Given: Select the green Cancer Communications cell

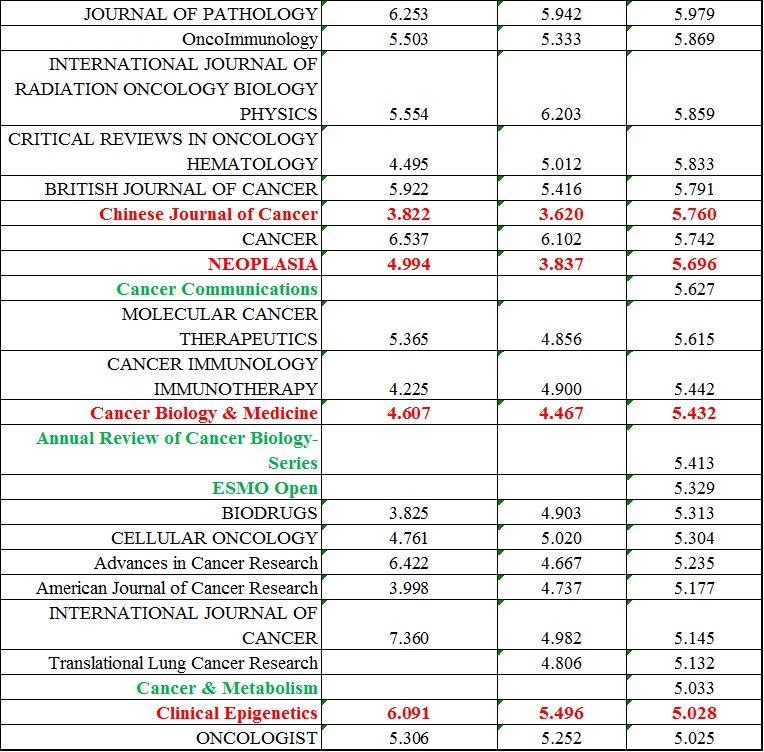Looking at the screenshot, I should tap(161, 289).
